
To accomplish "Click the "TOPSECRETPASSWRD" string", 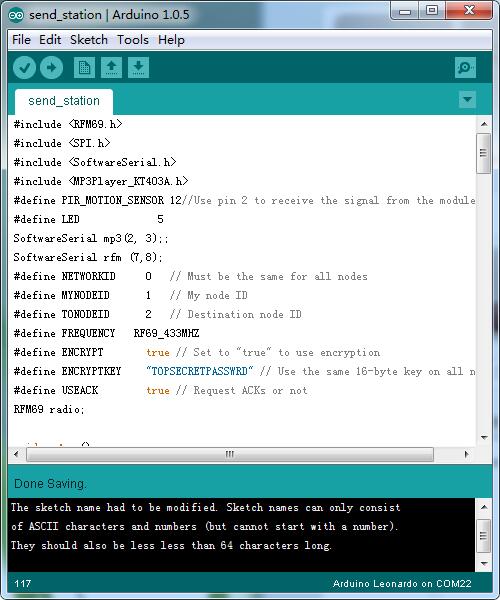I will 200,371.
